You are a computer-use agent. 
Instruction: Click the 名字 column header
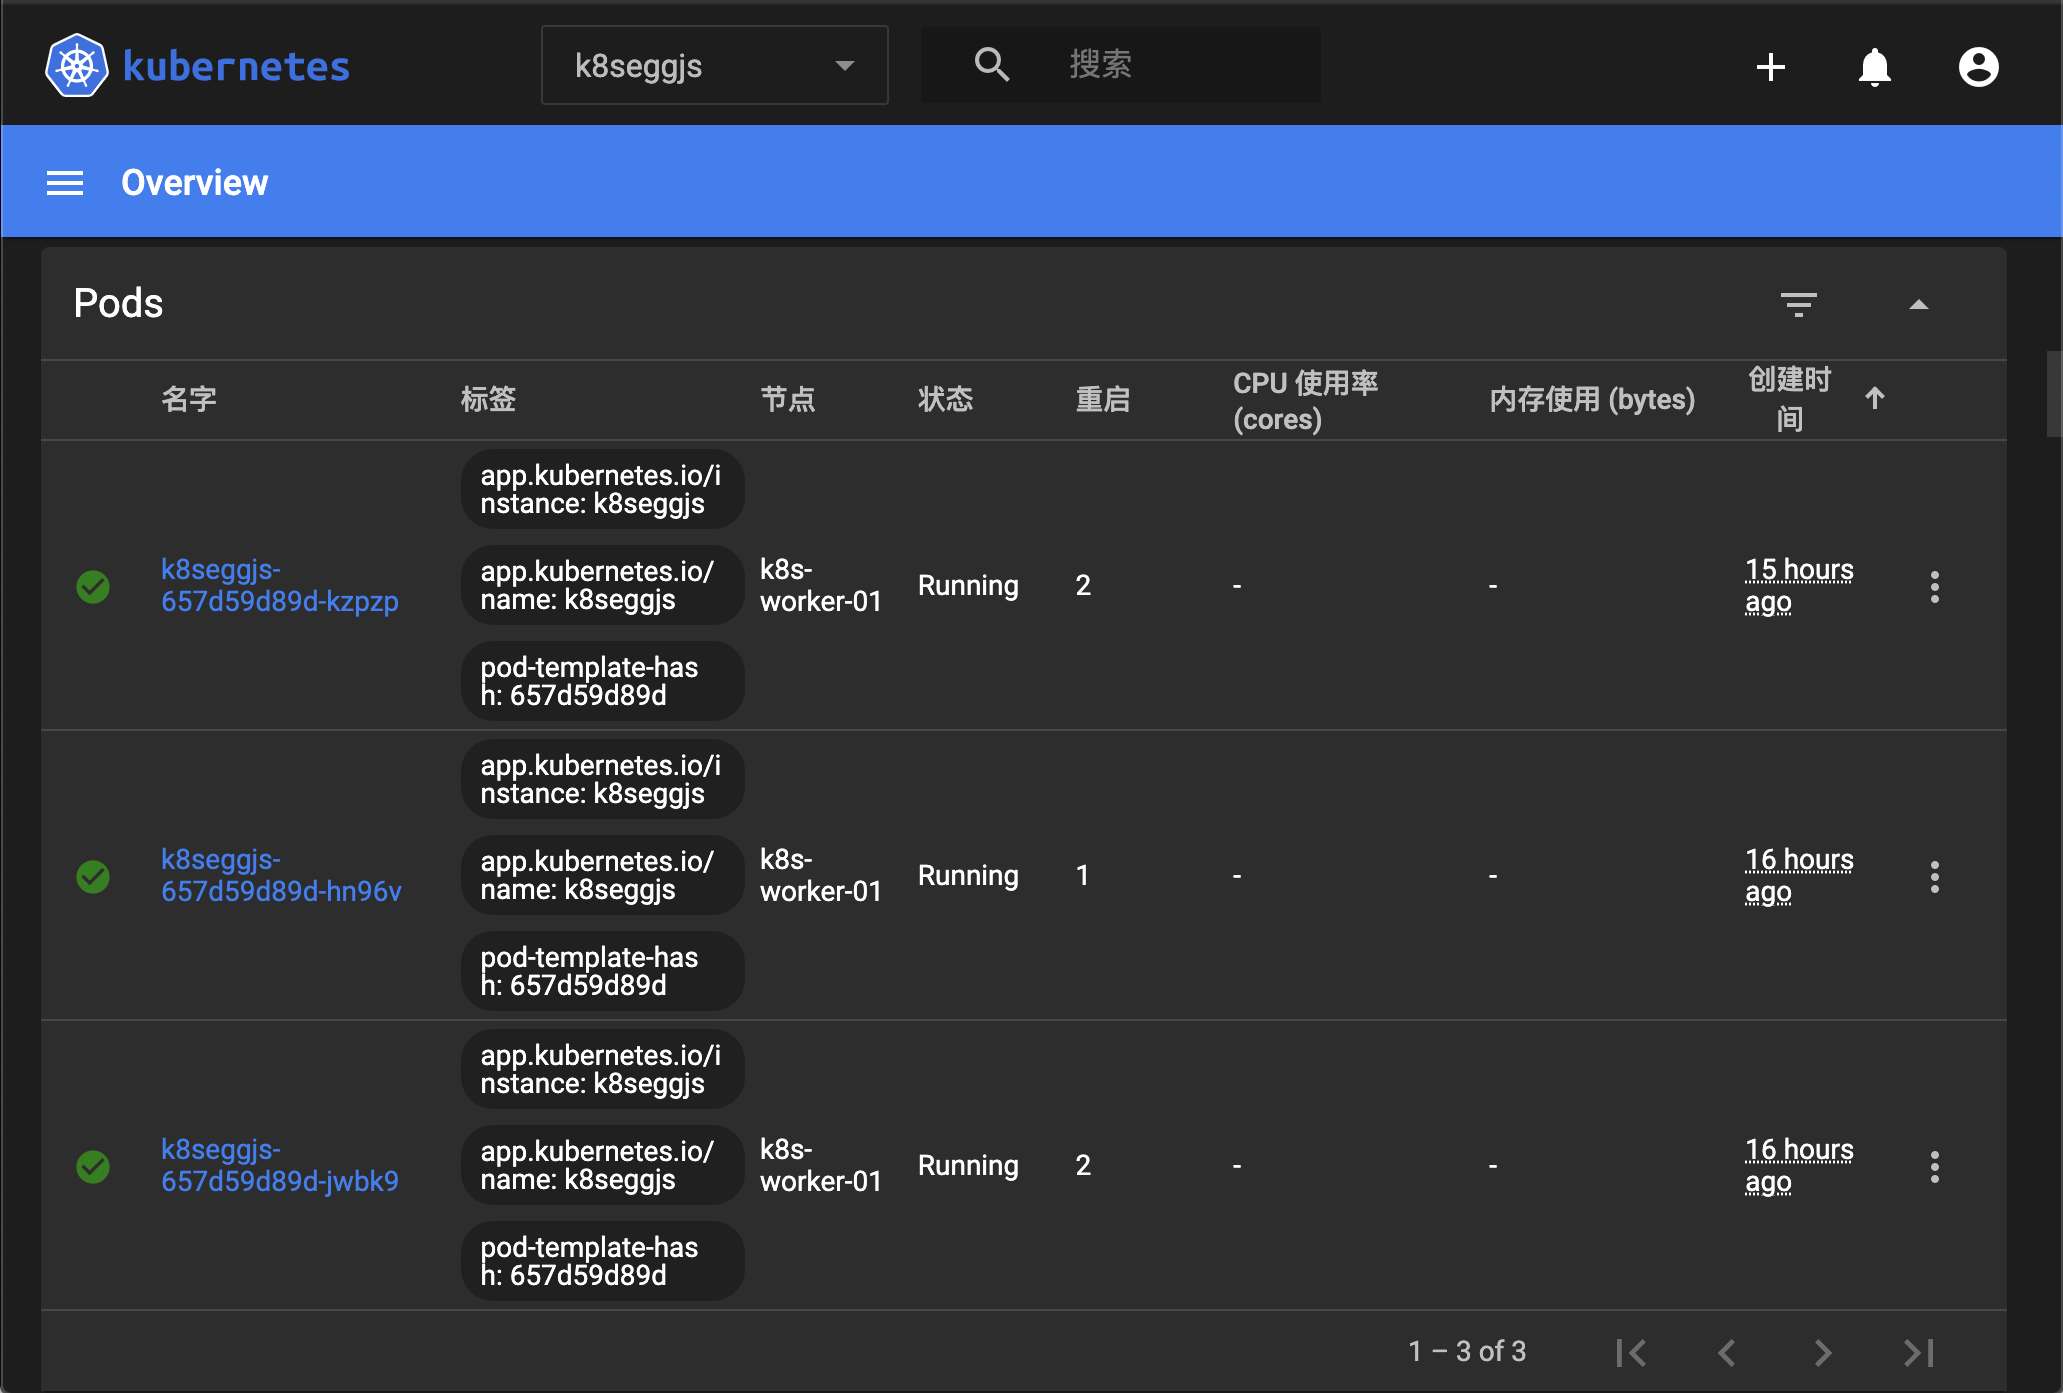pos(189,399)
